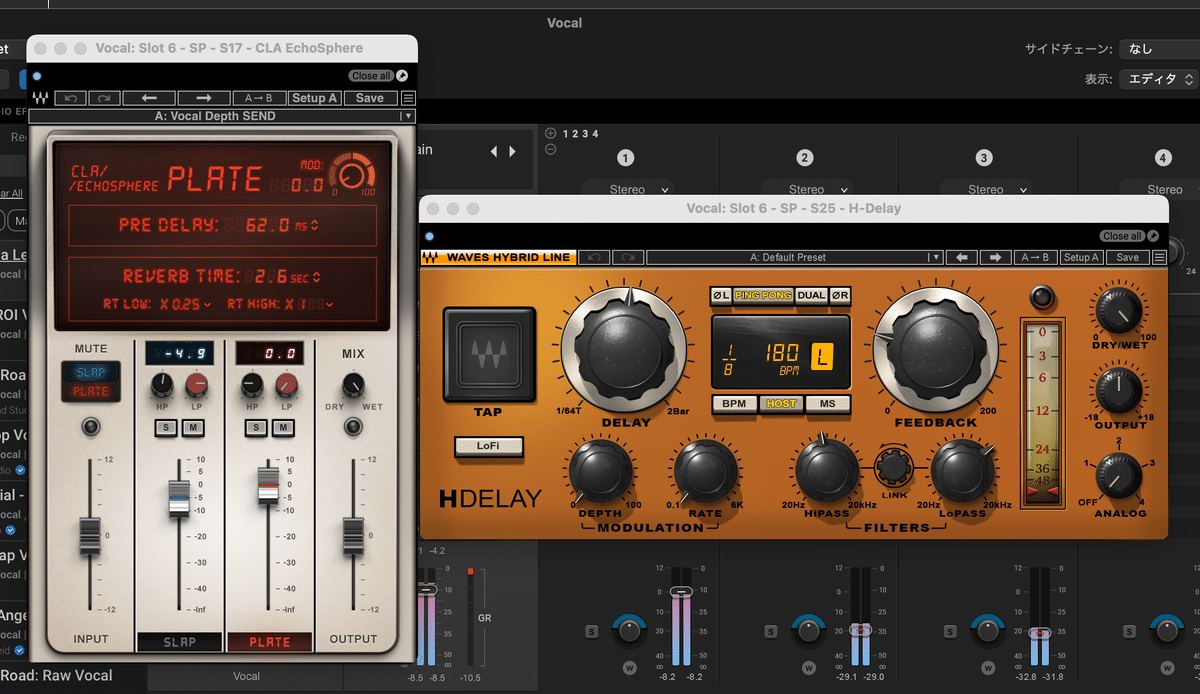Screen dimensions: 1200x694
Task: Open the hamburger menu in H-Delay toolbar
Action: 1159,257
